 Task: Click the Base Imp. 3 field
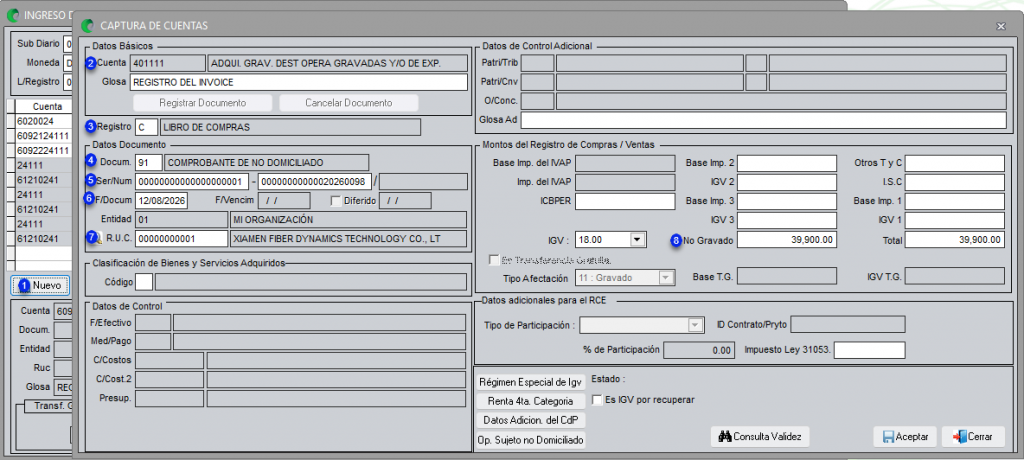787,201
